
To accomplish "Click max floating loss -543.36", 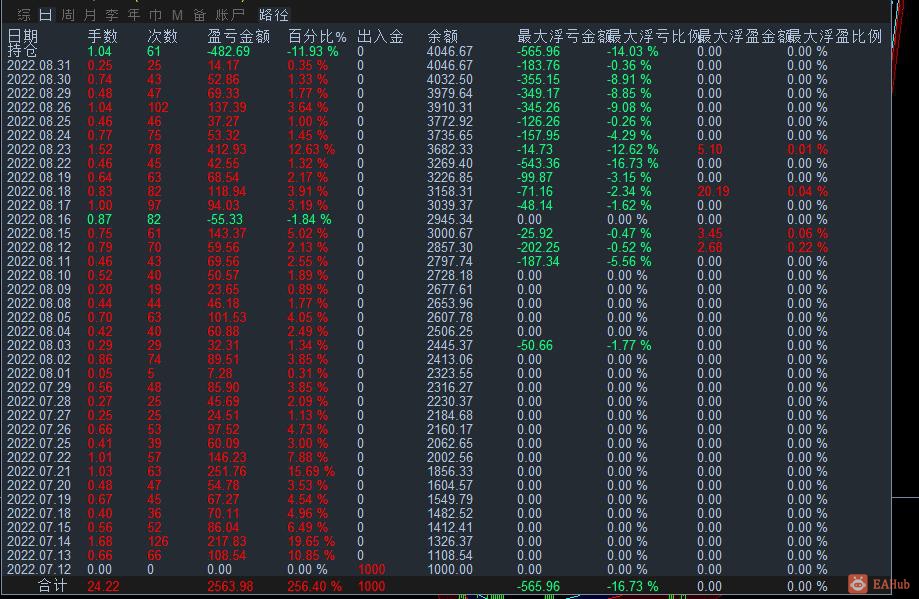I will click(x=538, y=164).
